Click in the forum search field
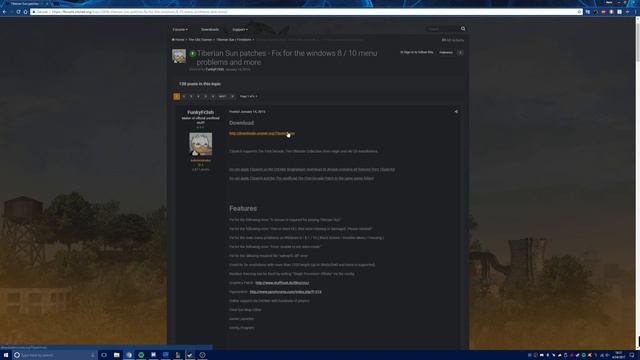The height and width of the screenshot is (360, 640). (x=442, y=29)
